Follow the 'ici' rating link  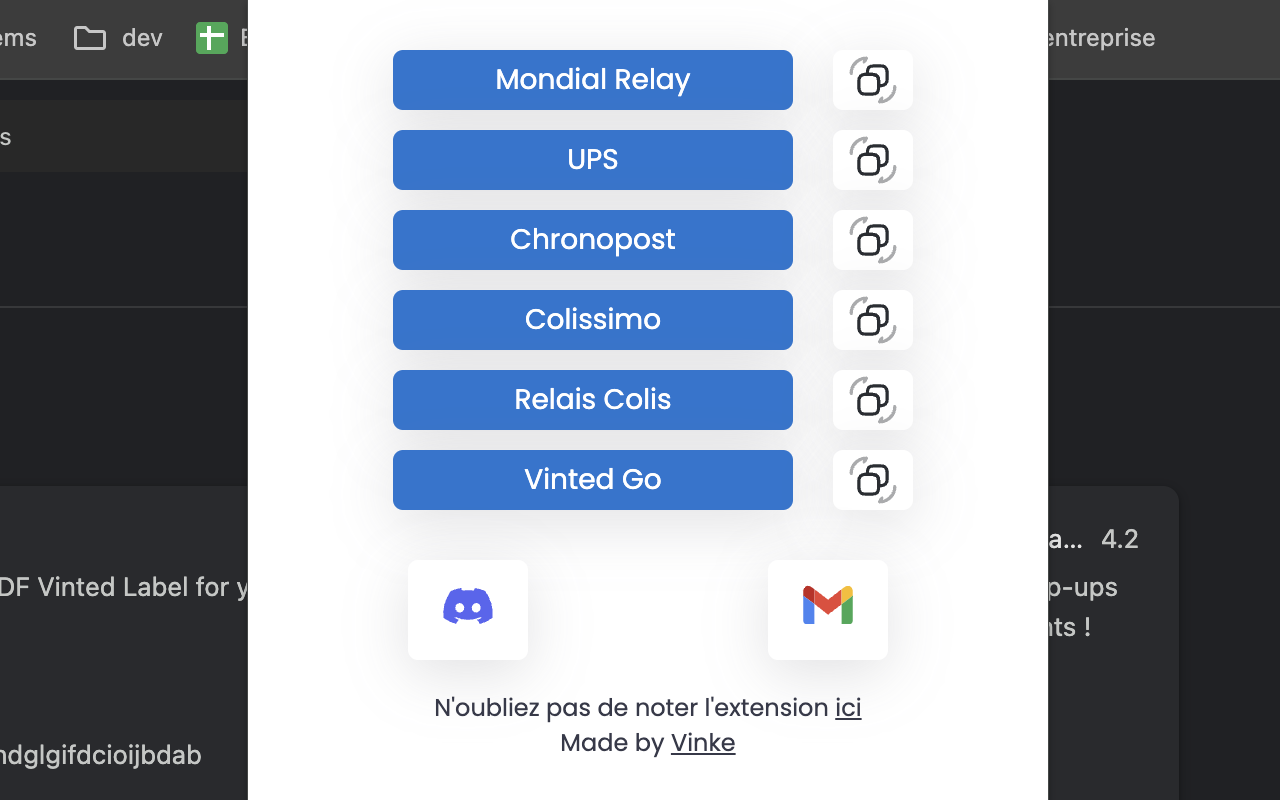[848, 708]
